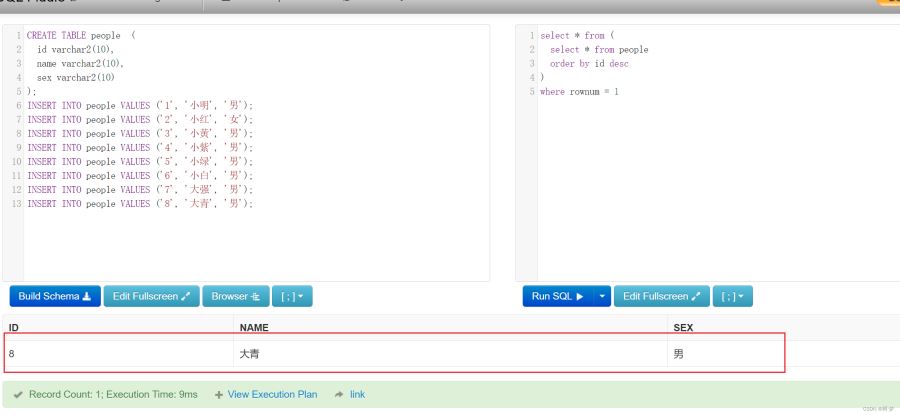Screen dimensions: 900x415
Task: Open query panel Edit Fullscreen
Action: [662, 296]
